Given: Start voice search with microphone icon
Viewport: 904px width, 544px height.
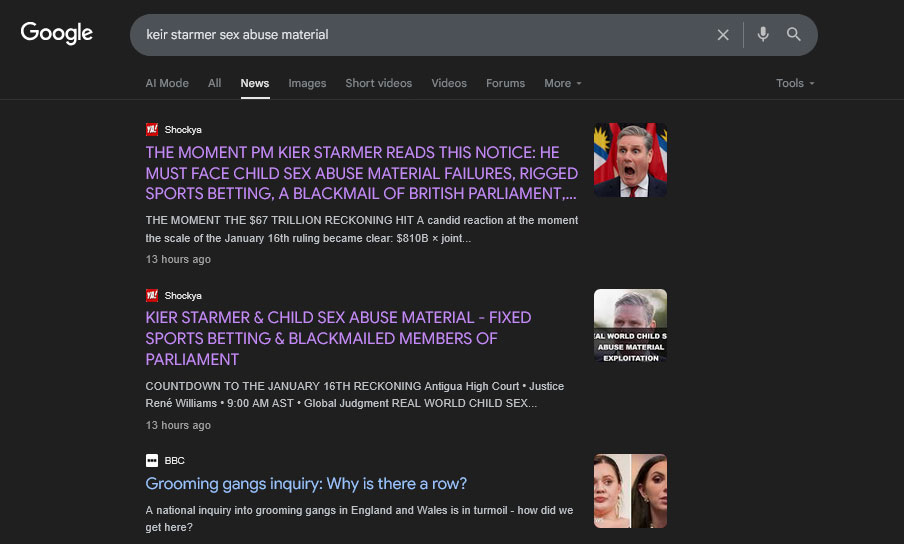Looking at the screenshot, I should (763, 35).
